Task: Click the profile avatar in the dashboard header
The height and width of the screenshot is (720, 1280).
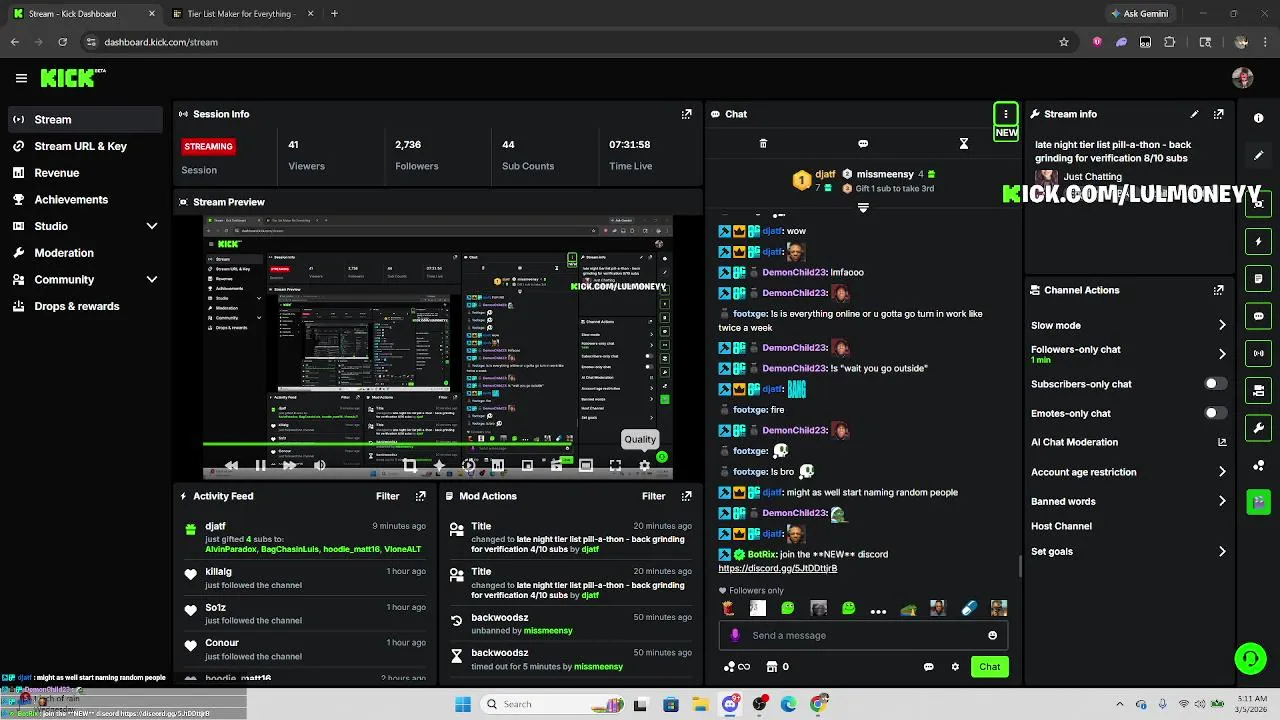Action: coord(1243,78)
